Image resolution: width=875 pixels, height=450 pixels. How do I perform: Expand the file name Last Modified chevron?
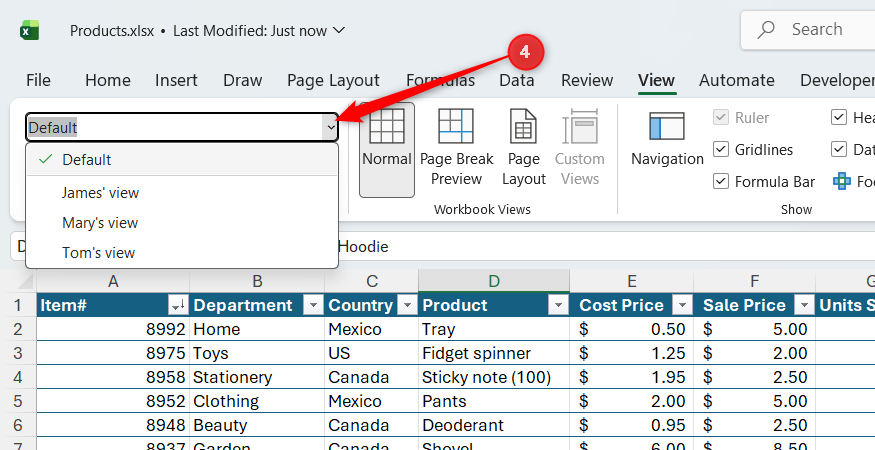[x=338, y=30]
